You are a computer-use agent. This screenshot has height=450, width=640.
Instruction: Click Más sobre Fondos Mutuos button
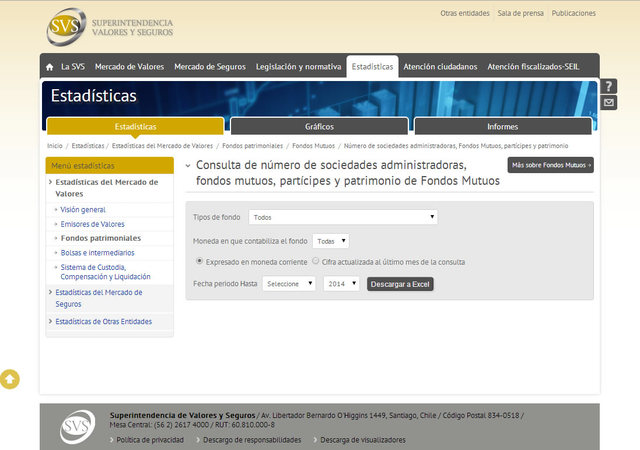551,165
